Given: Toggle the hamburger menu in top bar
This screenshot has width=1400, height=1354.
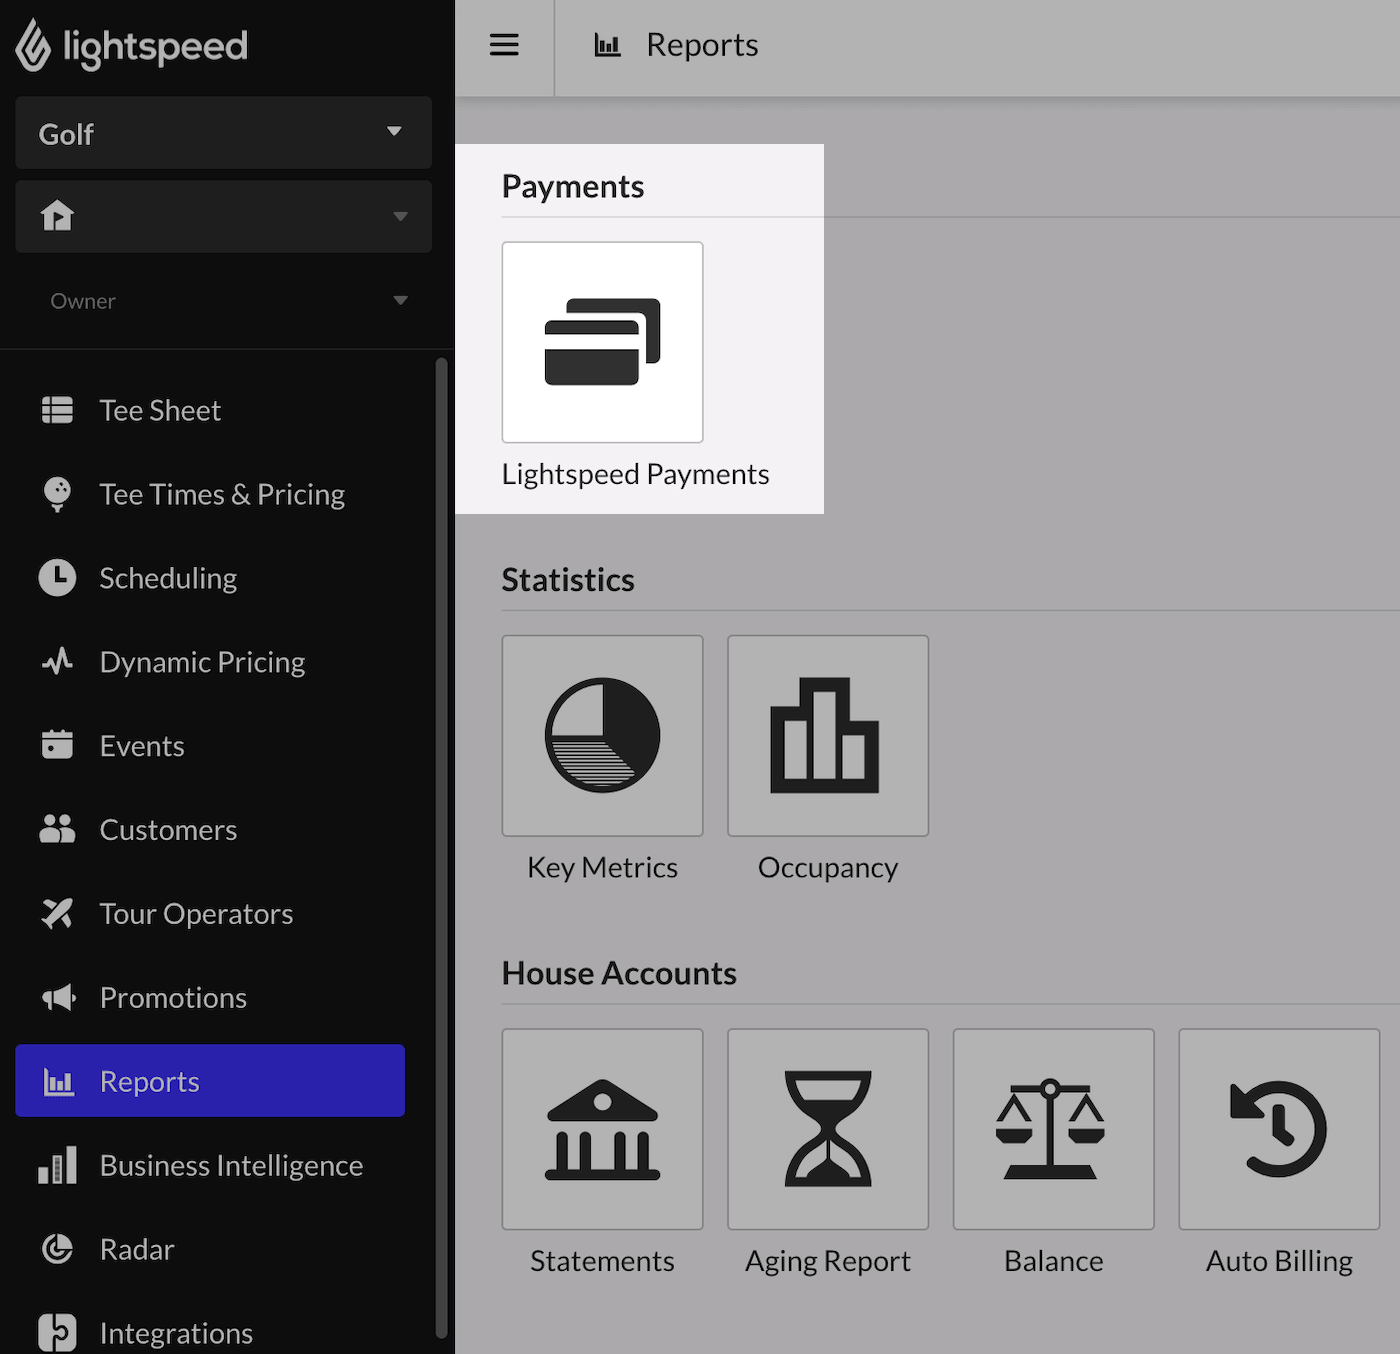Looking at the screenshot, I should [x=504, y=45].
